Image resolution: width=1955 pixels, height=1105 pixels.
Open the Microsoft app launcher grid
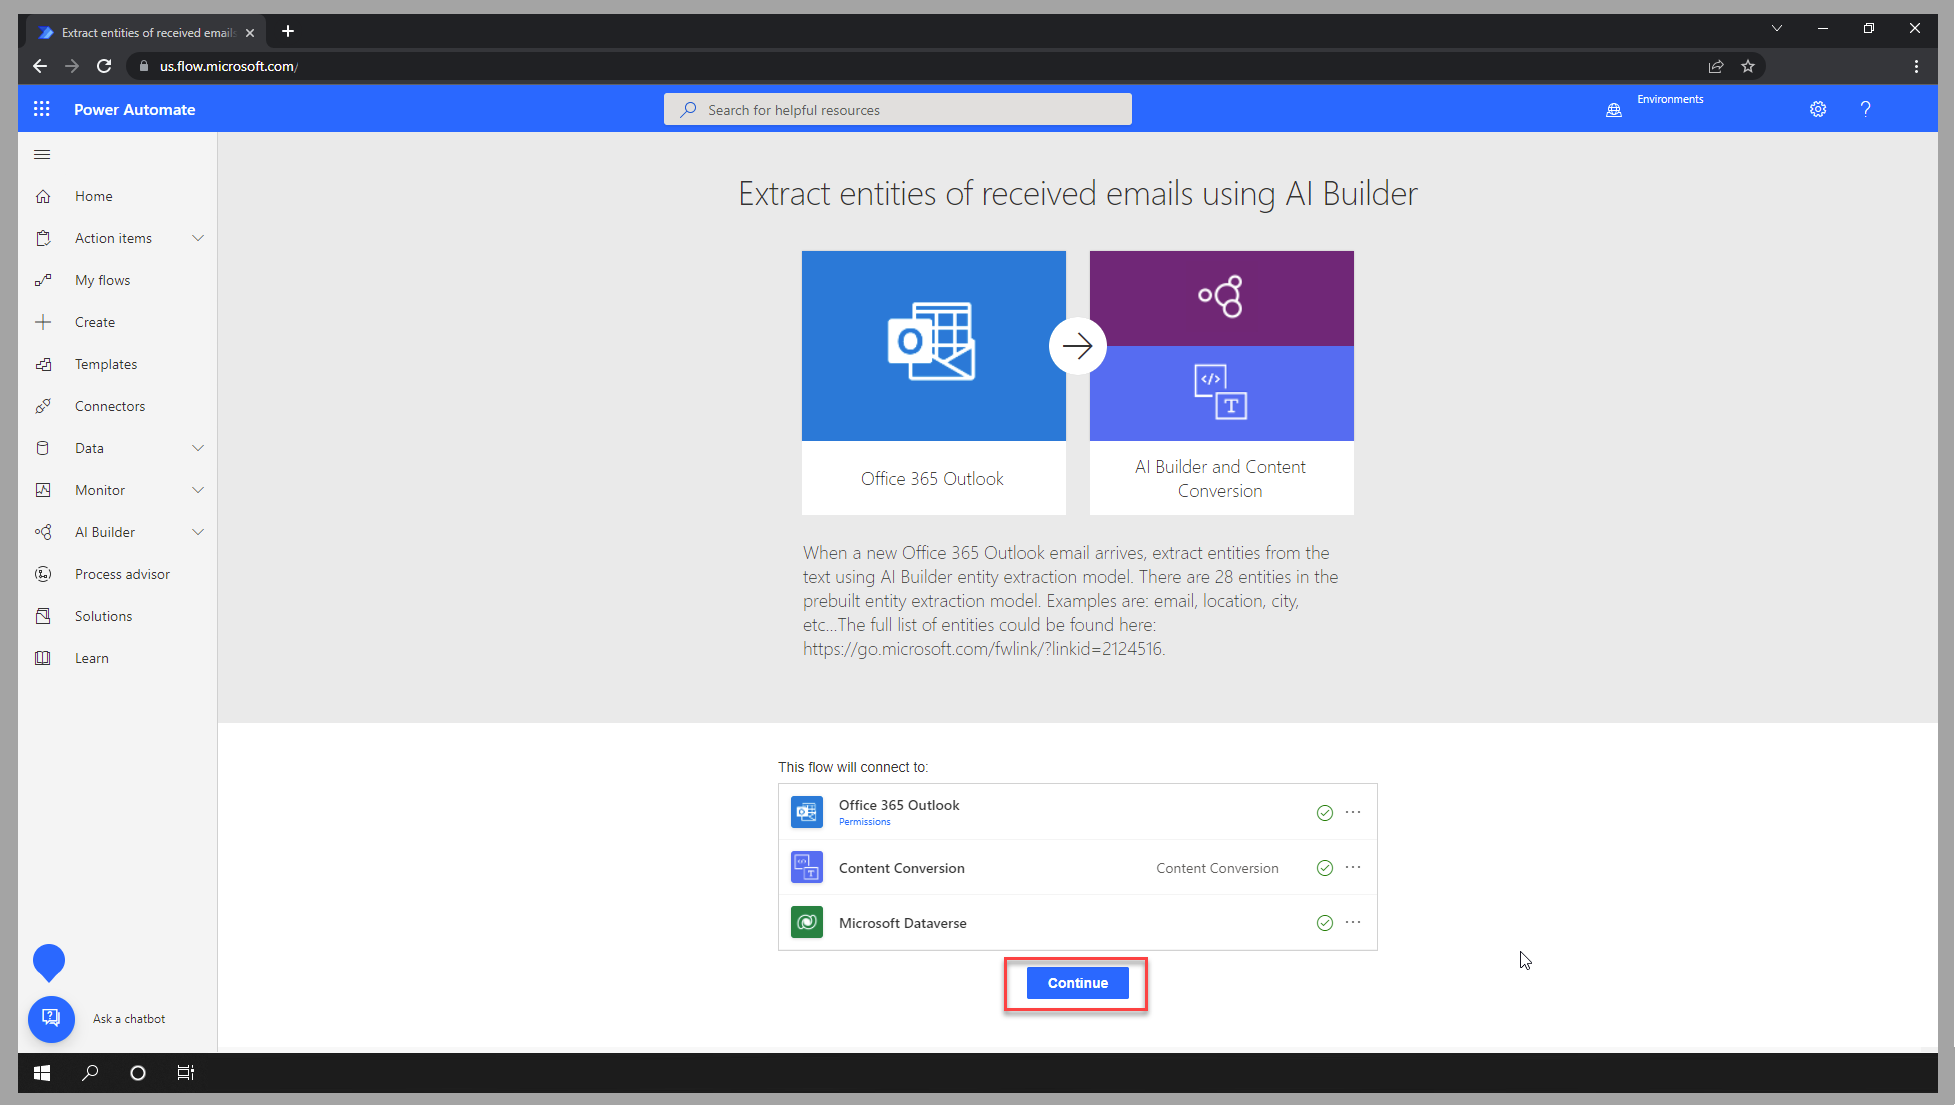click(x=41, y=108)
